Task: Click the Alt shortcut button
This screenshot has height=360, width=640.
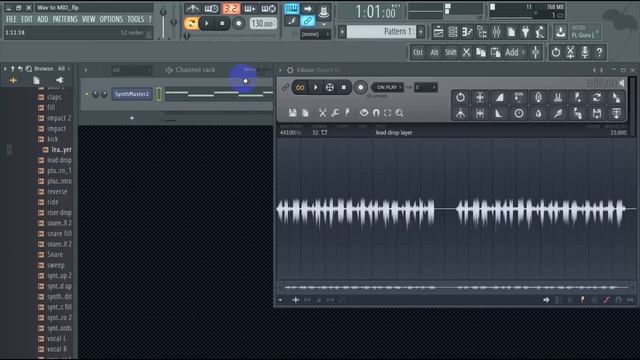Action: pos(434,52)
